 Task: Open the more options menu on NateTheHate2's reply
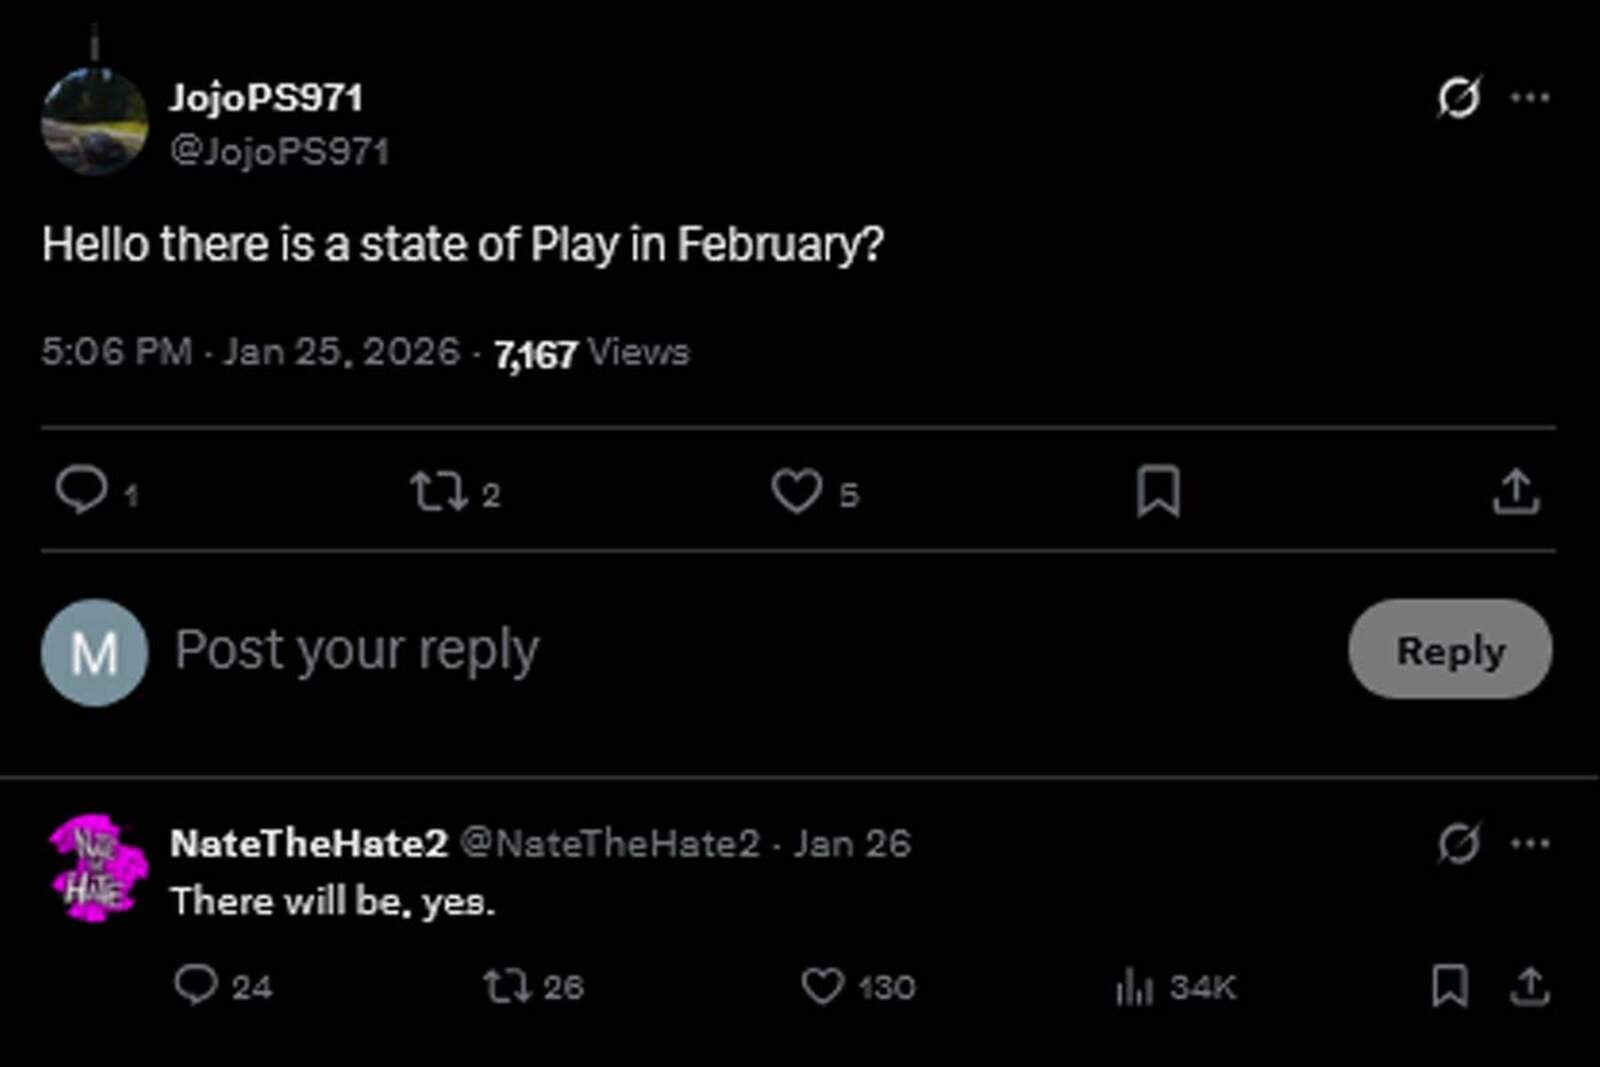point(1530,843)
